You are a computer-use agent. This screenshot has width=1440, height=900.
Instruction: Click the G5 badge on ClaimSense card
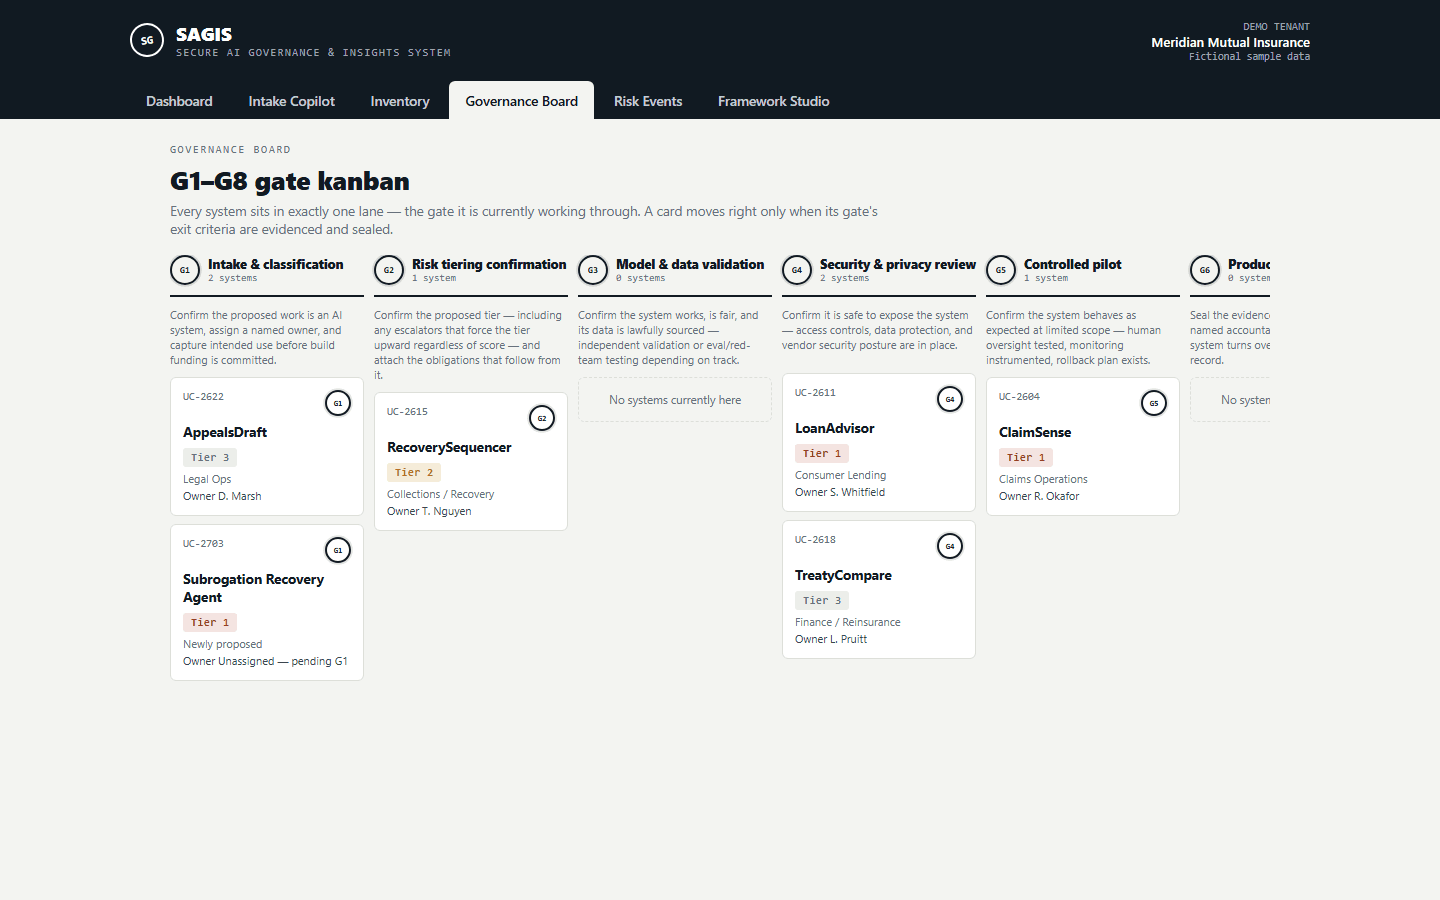[x=1154, y=403]
